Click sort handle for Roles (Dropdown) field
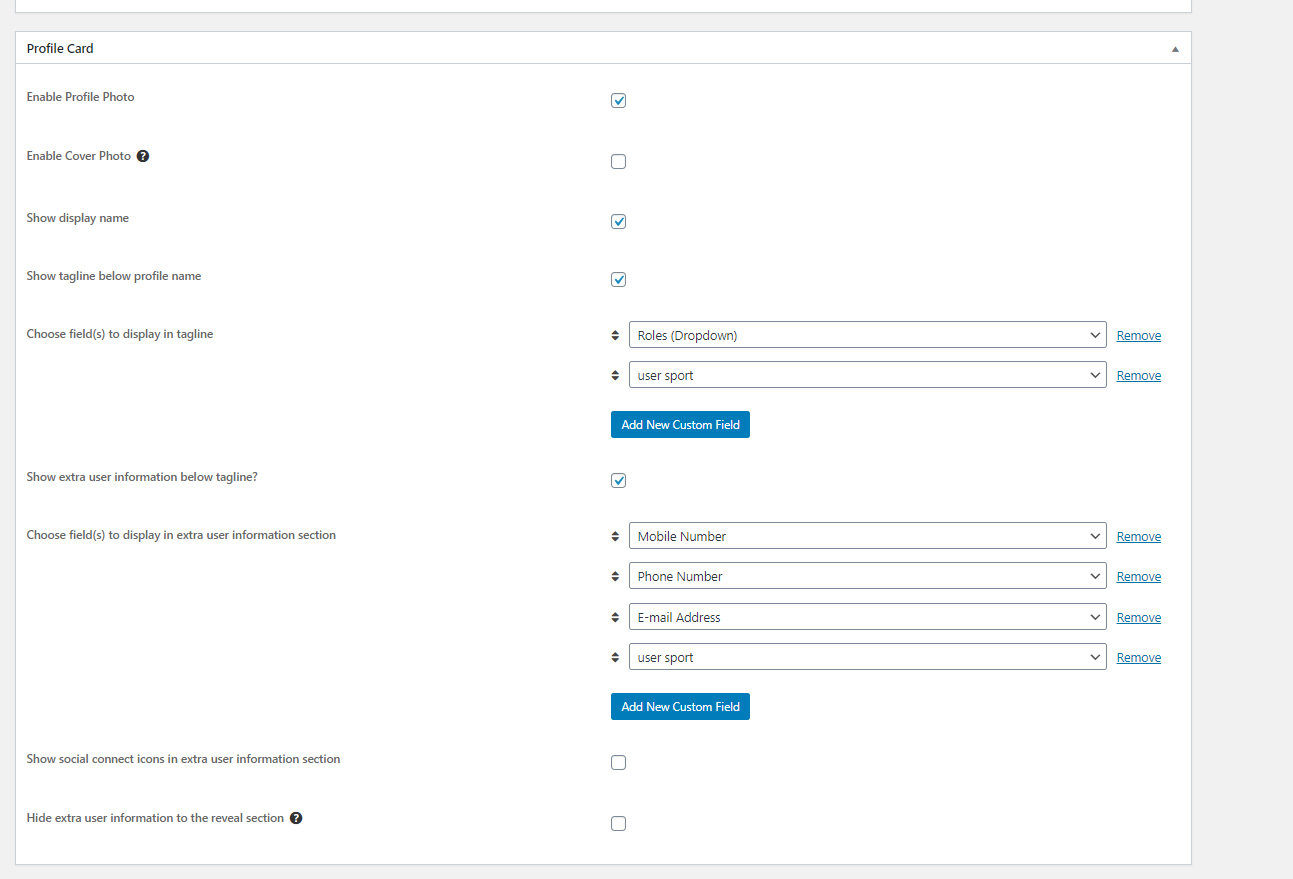Image resolution: width=1293 pixels, height=879 pixels. click(x=615, y=336)
